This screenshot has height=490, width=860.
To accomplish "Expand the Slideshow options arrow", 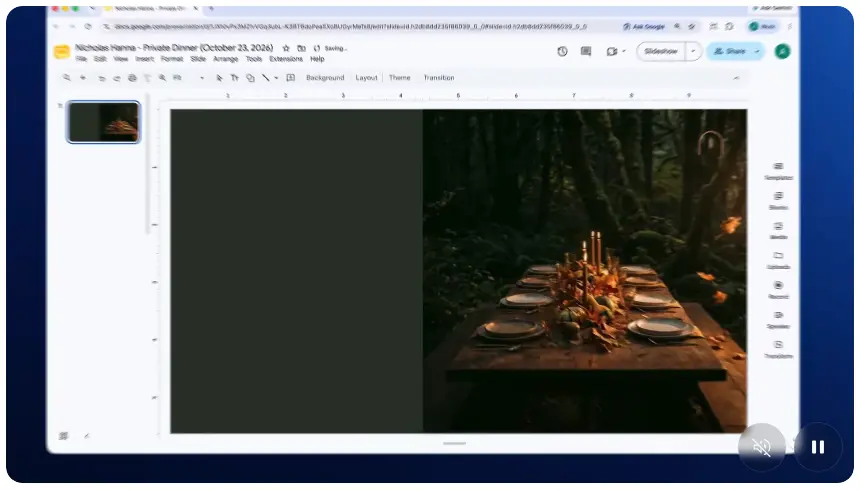I will (693, 52).
